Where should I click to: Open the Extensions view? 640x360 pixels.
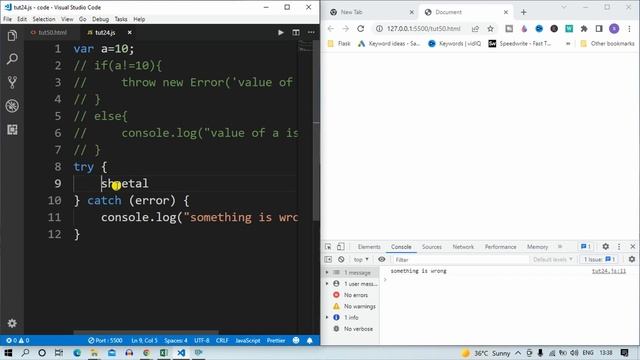click(x=12, y=130)
